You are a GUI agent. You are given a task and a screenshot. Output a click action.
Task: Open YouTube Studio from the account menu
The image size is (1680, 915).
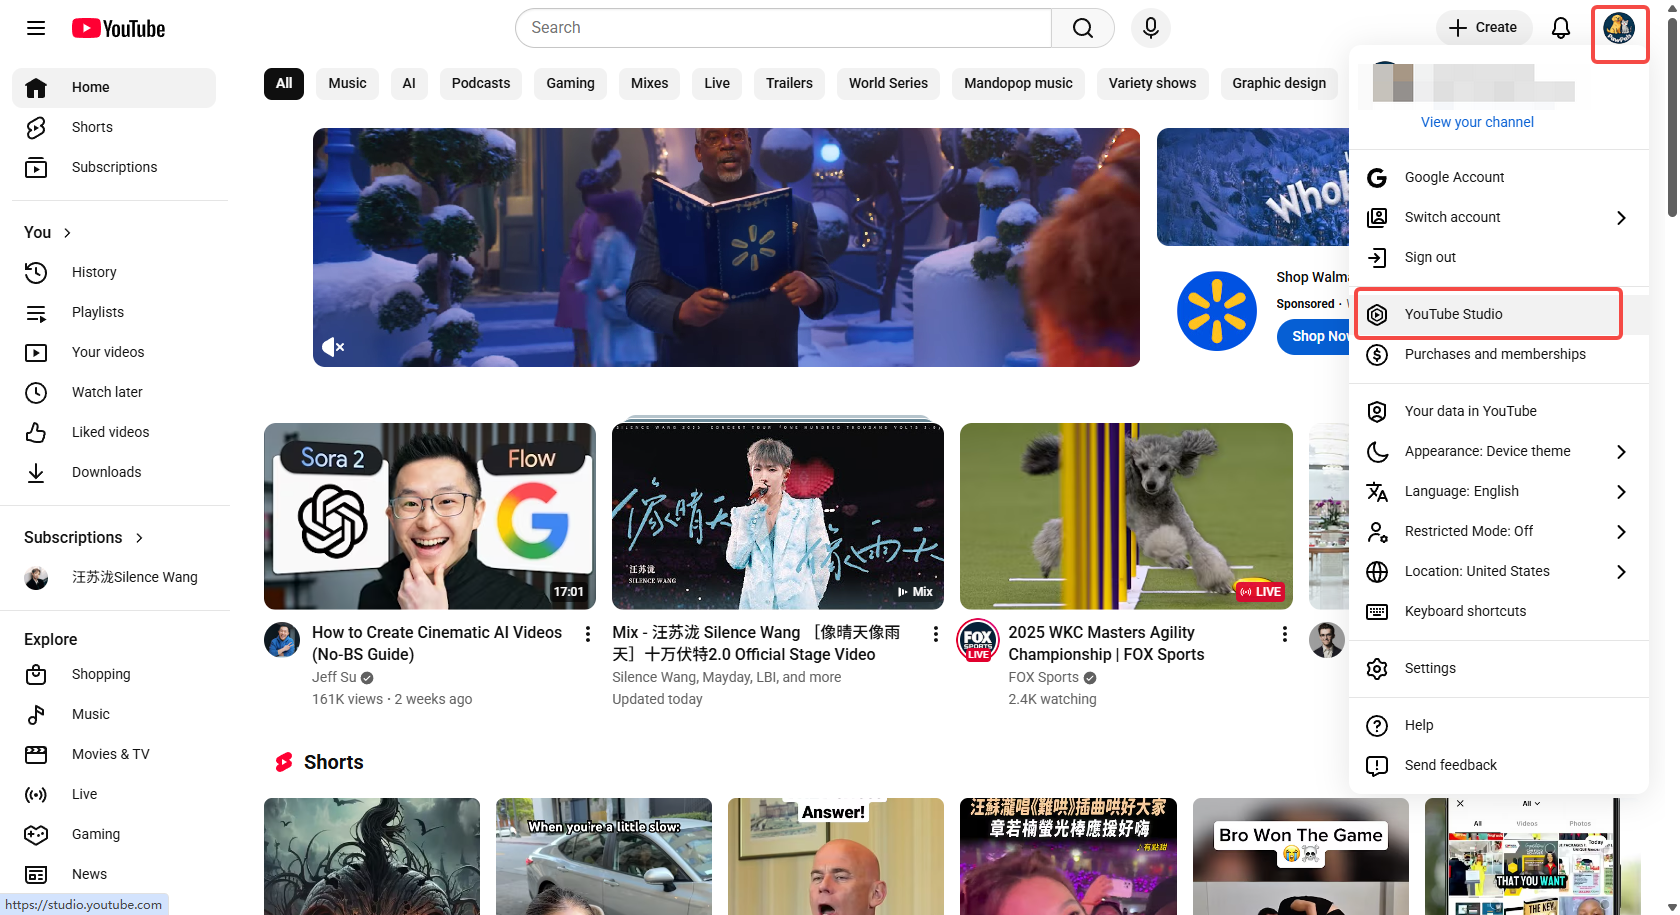click(x=1453, y=313)
